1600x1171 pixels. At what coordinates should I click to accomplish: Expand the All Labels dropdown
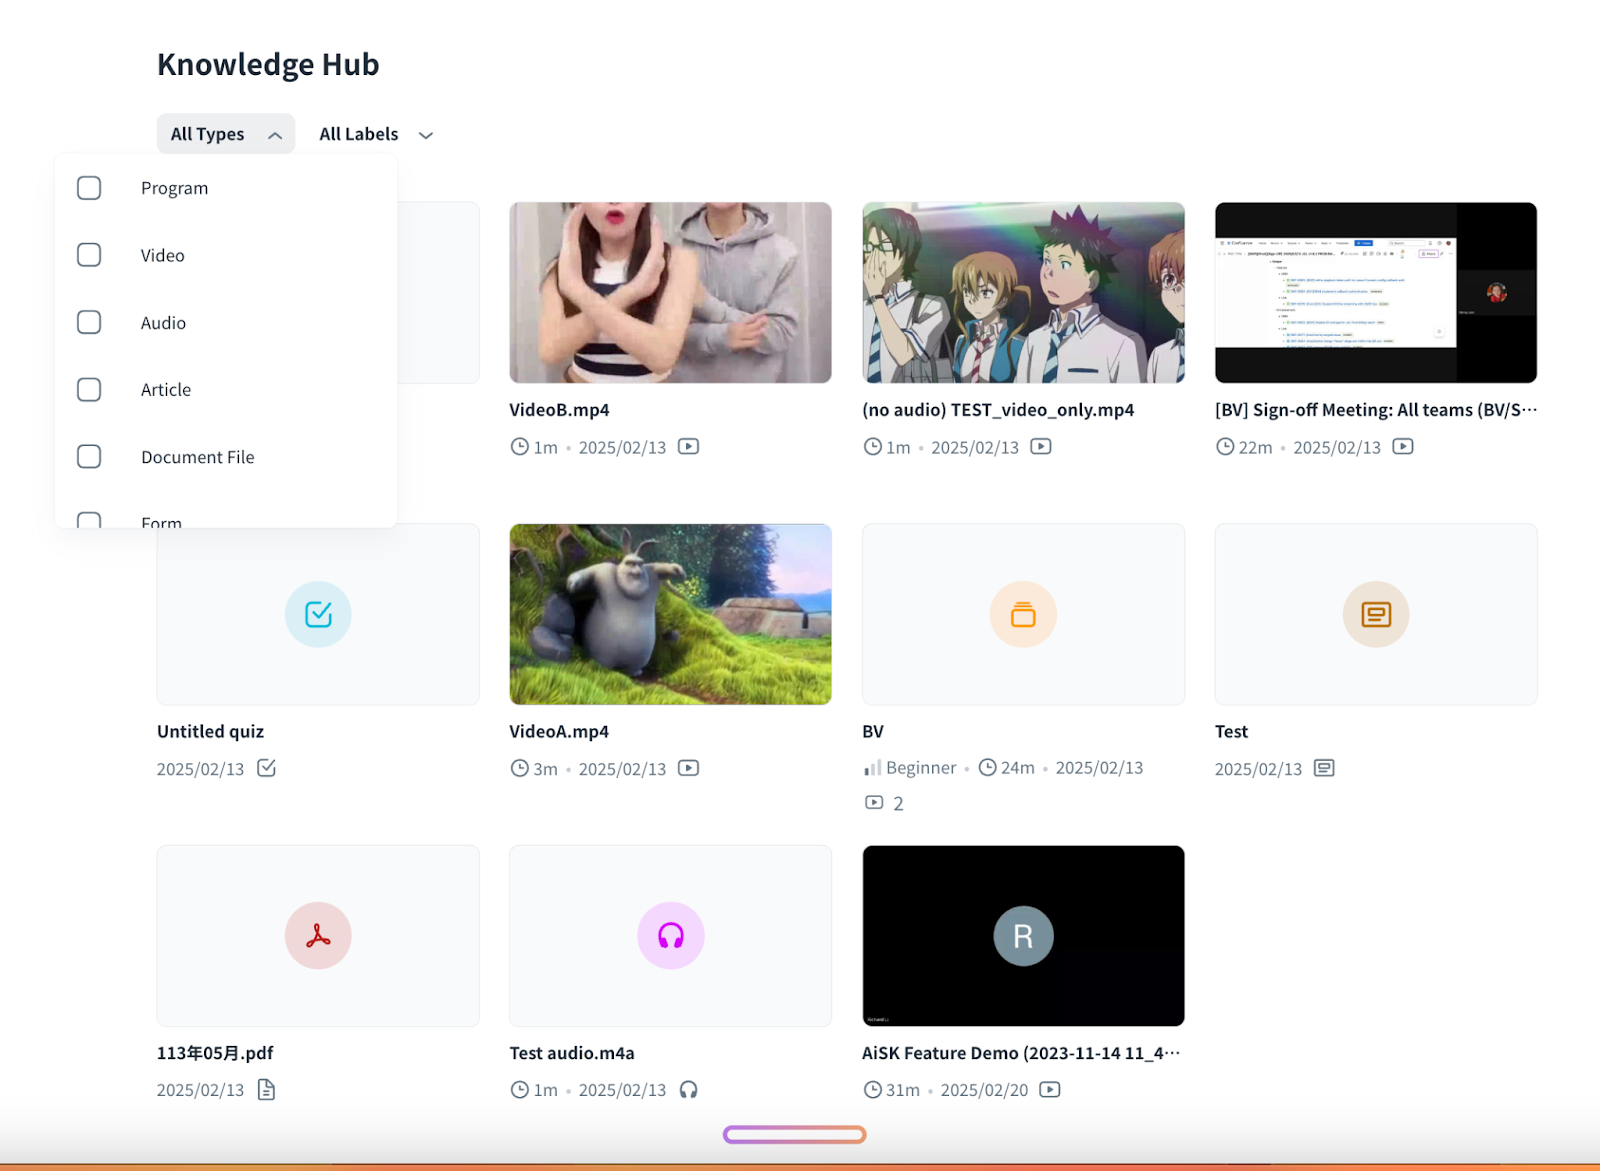(x=376, y=134)
